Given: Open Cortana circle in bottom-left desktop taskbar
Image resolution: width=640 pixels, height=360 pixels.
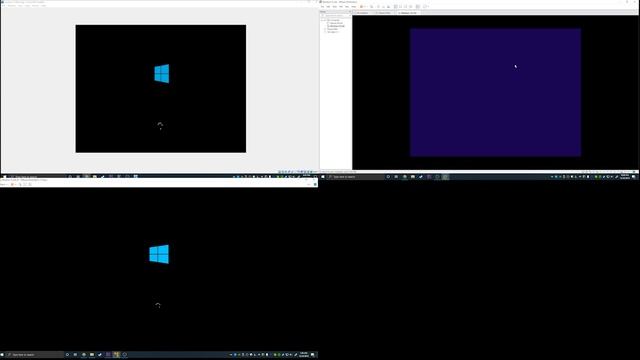Looking at the screenshot, I should click(67, 355).
